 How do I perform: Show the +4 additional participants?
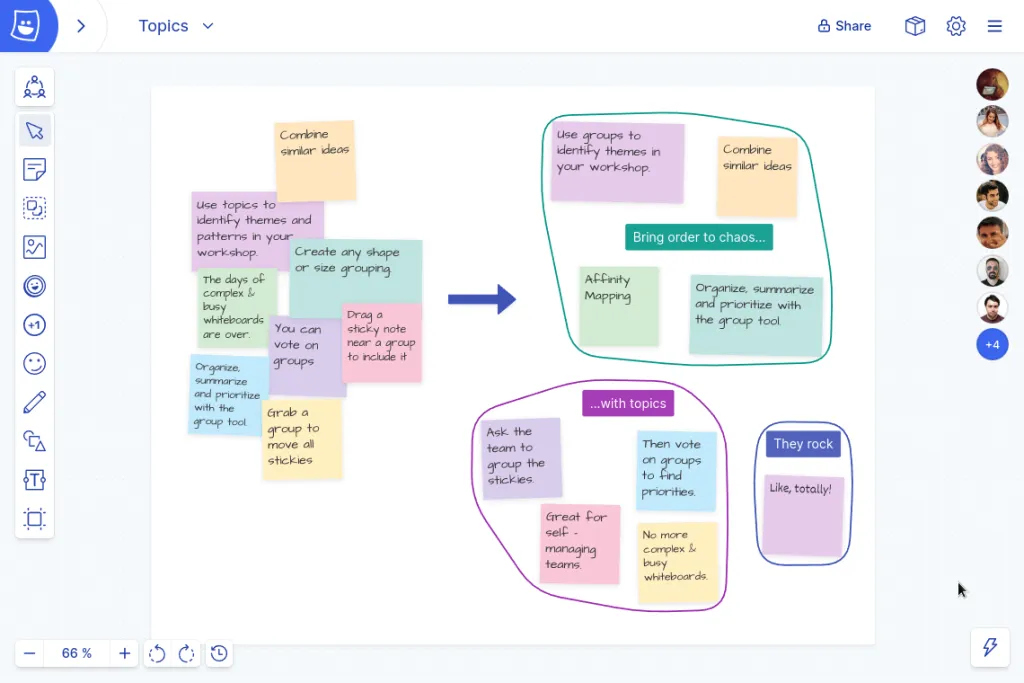pos(992,345)
